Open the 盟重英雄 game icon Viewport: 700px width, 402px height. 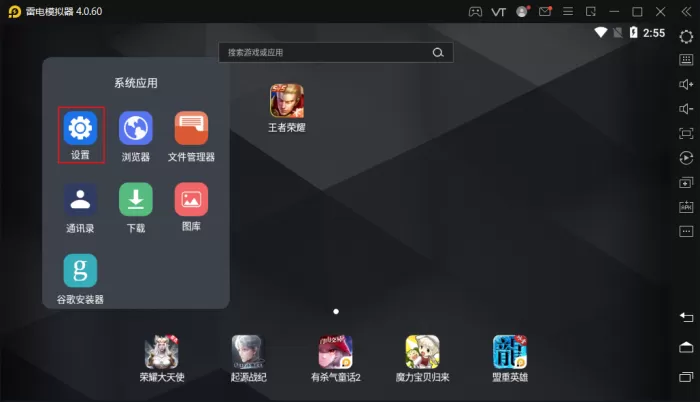(x=510, y=352)
